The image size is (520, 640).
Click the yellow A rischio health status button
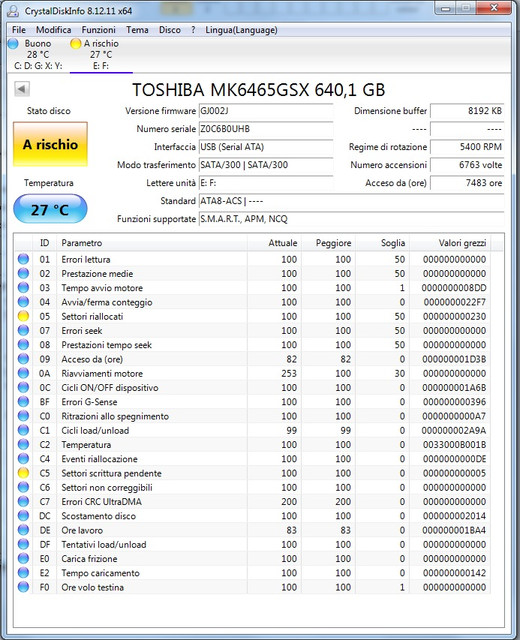pos(50,144)
